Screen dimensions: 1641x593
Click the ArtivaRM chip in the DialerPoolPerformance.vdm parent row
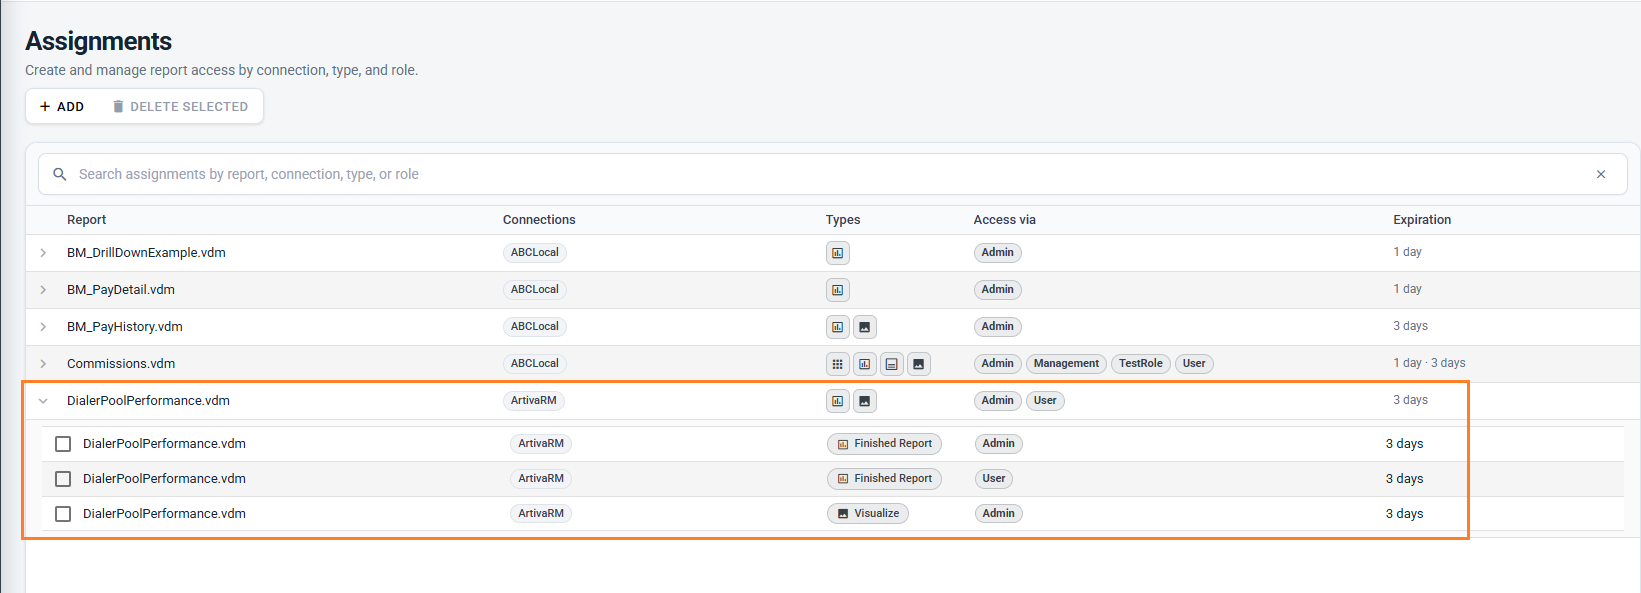pos(534,401)
